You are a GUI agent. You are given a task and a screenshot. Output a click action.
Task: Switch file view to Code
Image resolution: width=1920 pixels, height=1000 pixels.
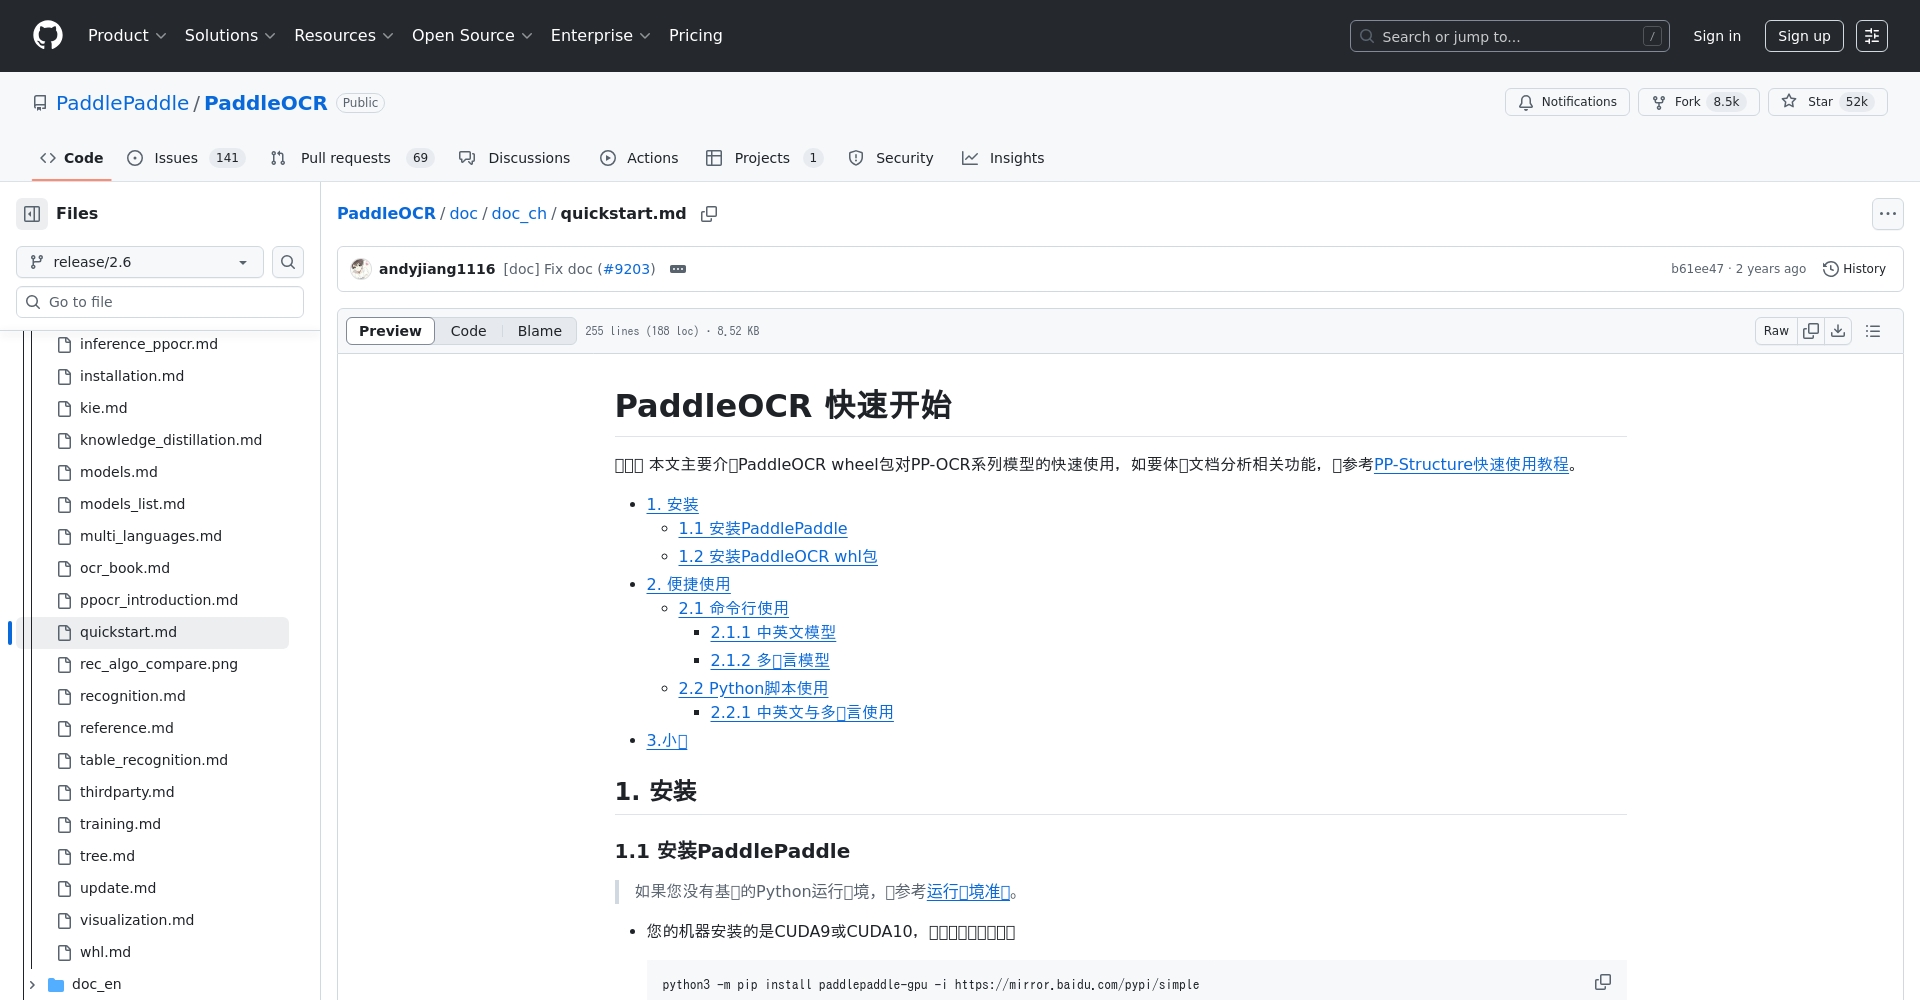tap(468, 331)
